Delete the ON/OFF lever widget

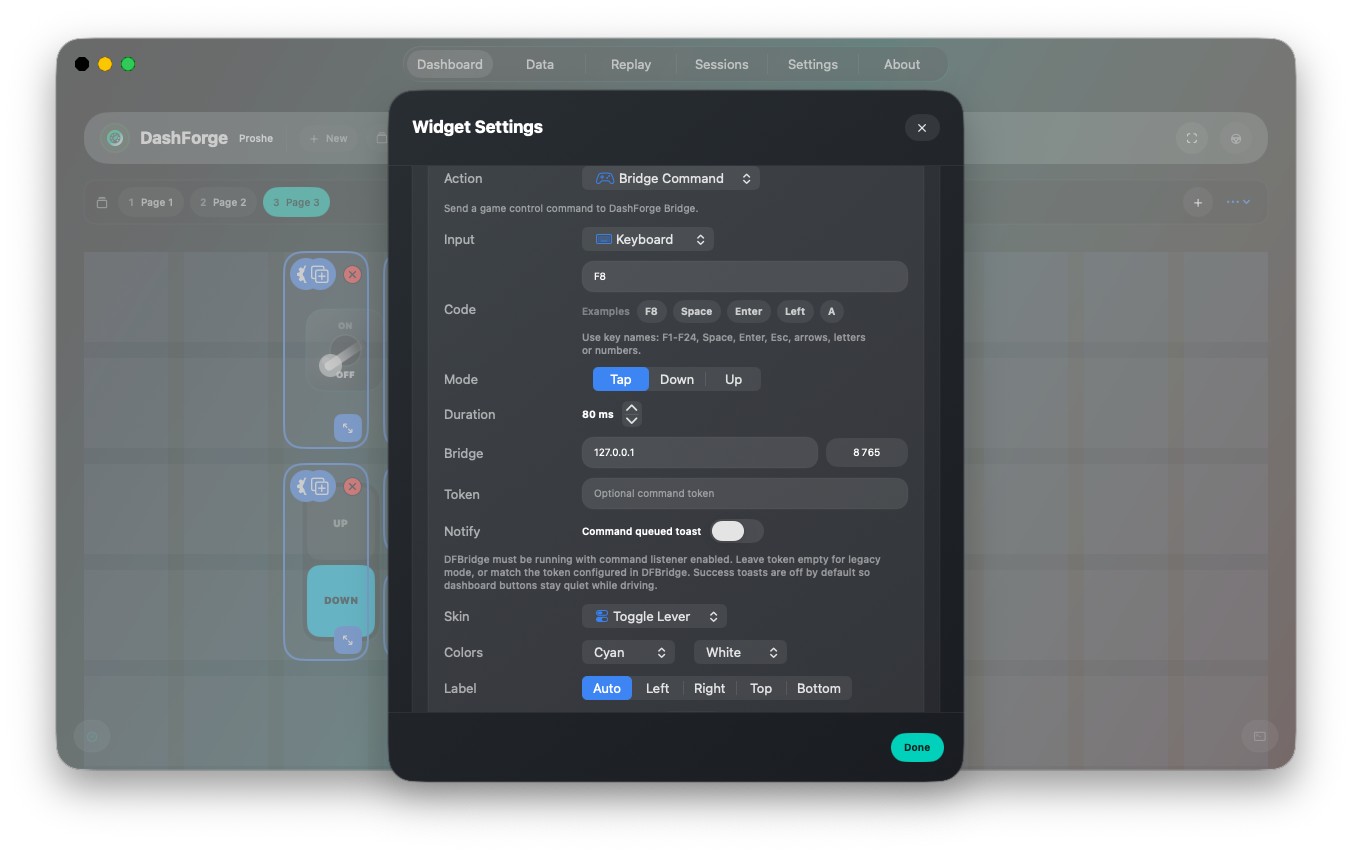[352, 274]
